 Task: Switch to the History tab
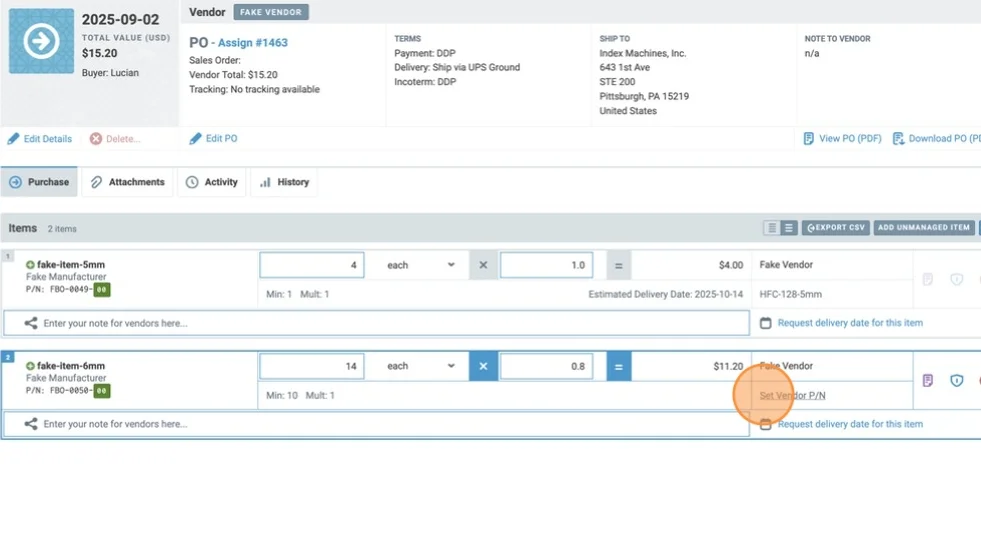point(284,182)
